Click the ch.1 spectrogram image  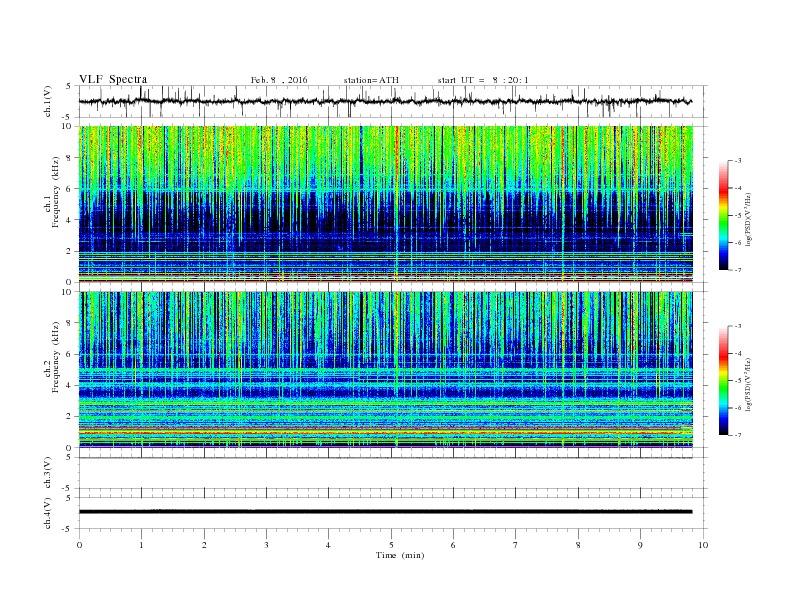(x=386, y=204)
